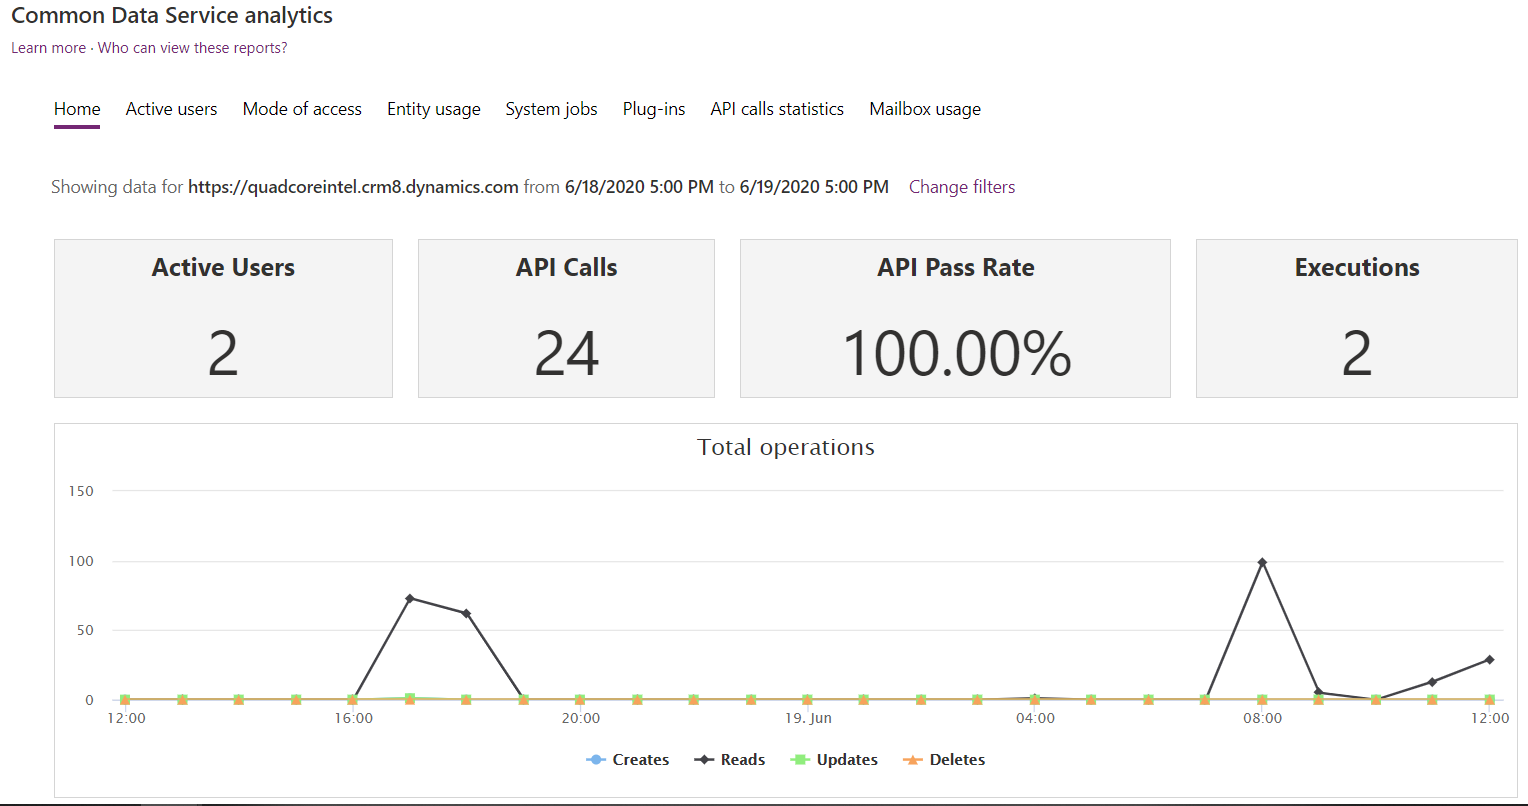This screenshot has height=806, width=1528.
Task: View the Mailbox usage tab
Action: tap(924, 109)
